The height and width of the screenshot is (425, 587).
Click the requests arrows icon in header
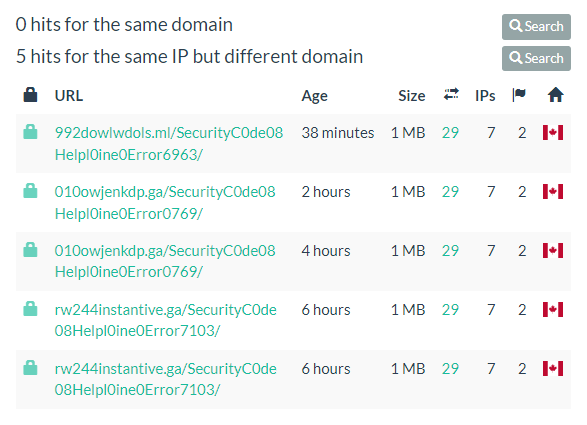coord(451,94)
